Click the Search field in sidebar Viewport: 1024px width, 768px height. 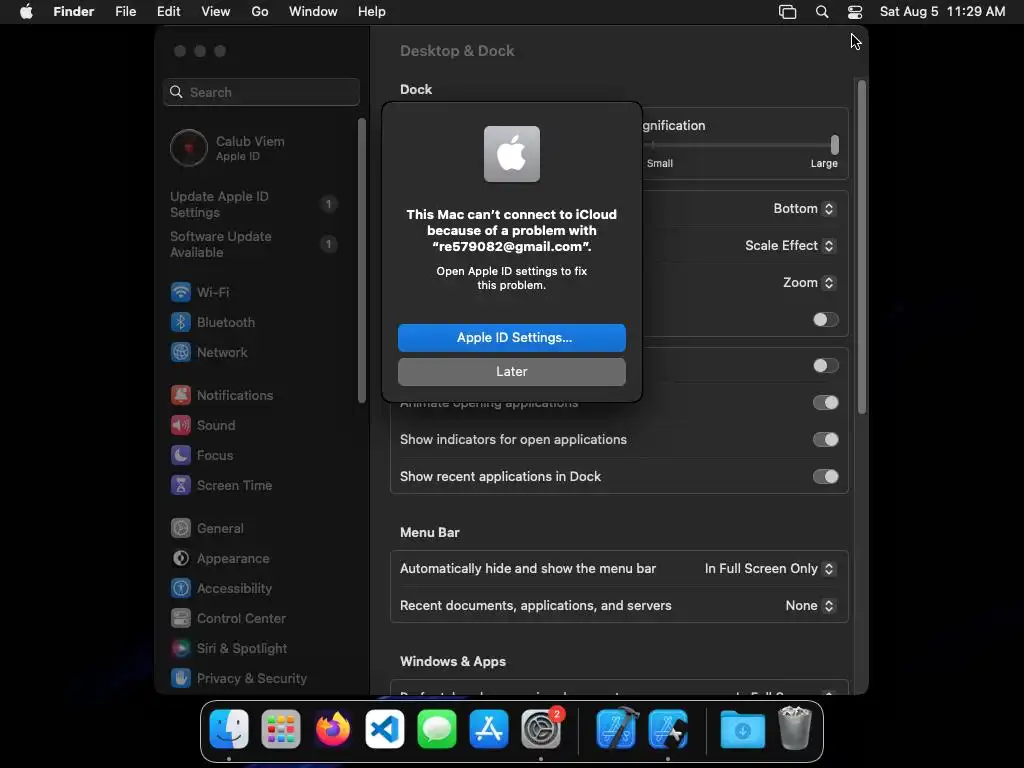coord(261,92)
